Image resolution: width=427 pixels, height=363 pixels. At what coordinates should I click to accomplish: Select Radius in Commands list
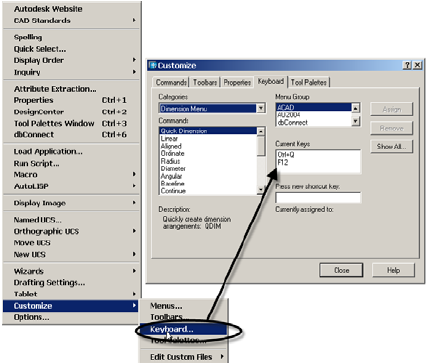coord(208,161)
